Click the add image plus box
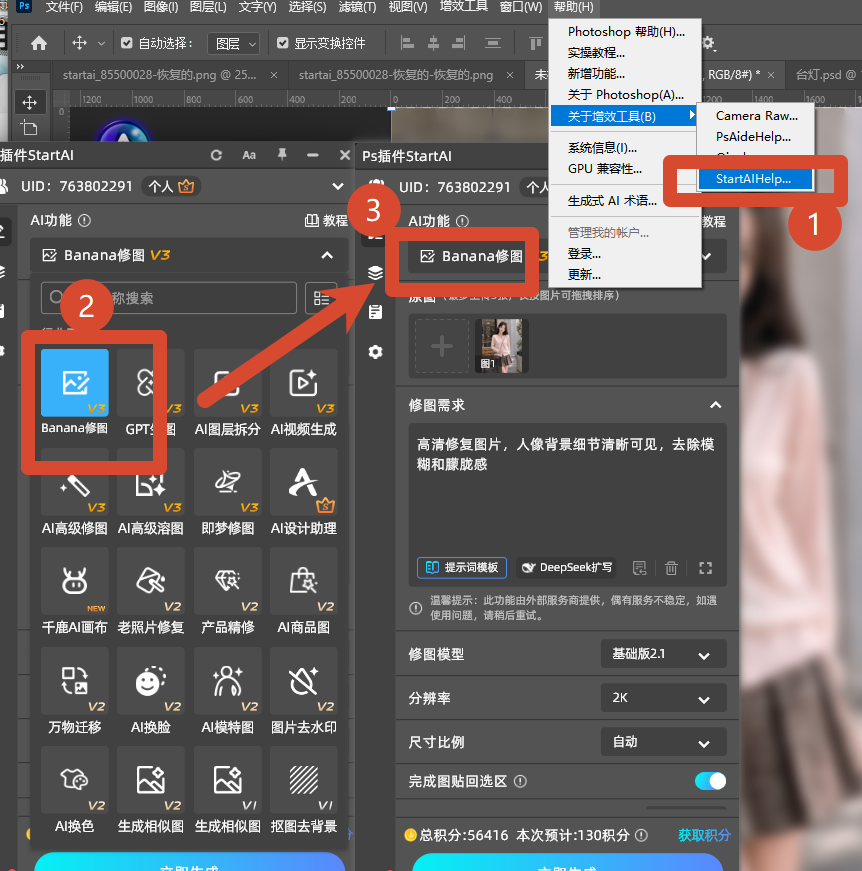 click(x=442, y=347)
